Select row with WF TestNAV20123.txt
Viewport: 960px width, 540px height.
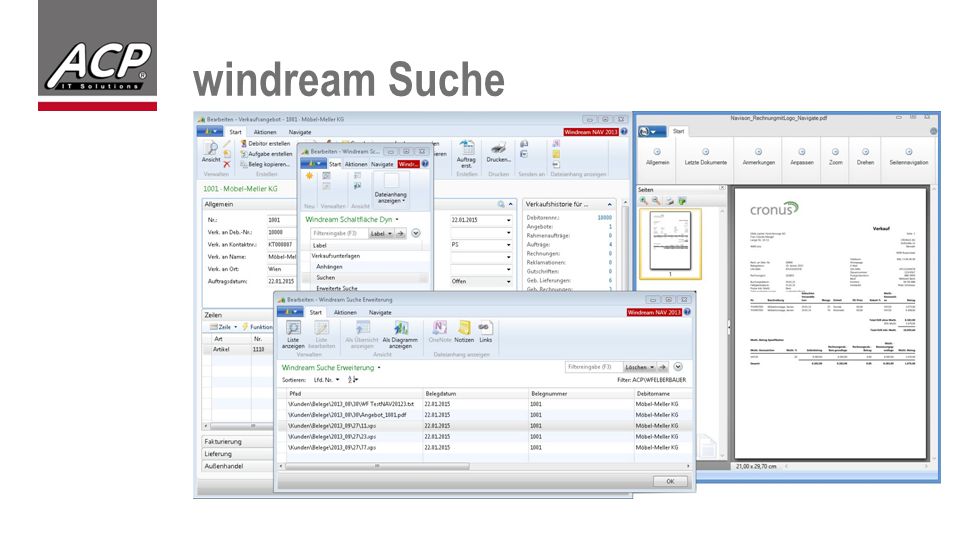click(x=485, y=404)
